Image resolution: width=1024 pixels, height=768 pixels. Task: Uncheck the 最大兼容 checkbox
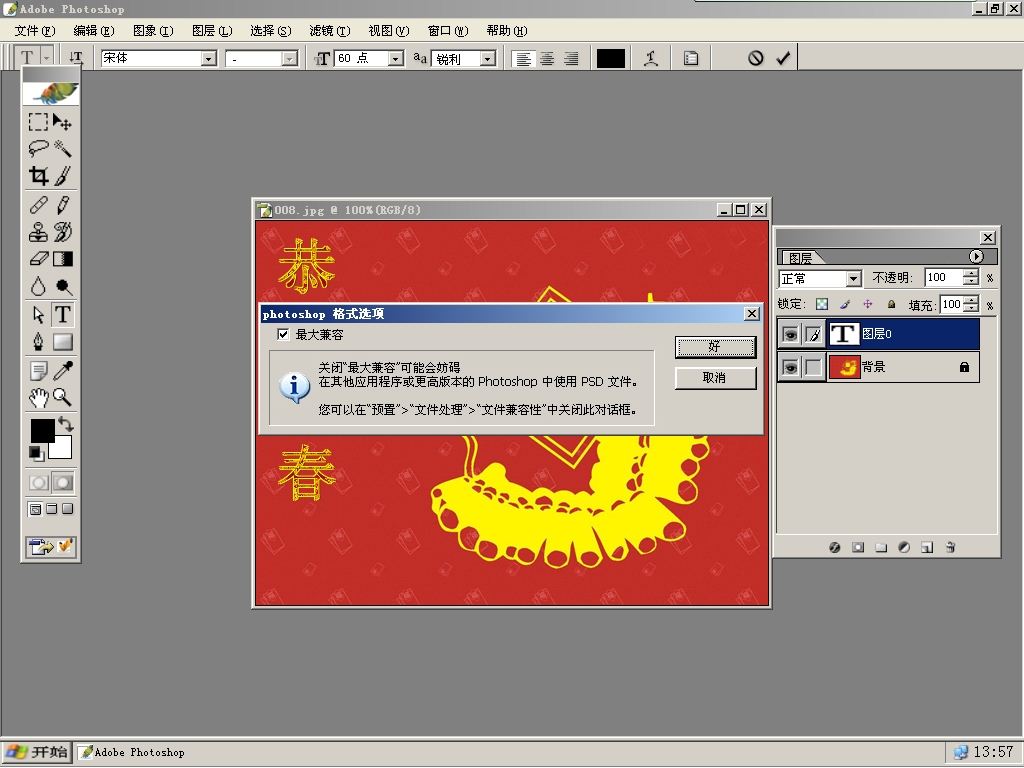click(x=283, y=334)
